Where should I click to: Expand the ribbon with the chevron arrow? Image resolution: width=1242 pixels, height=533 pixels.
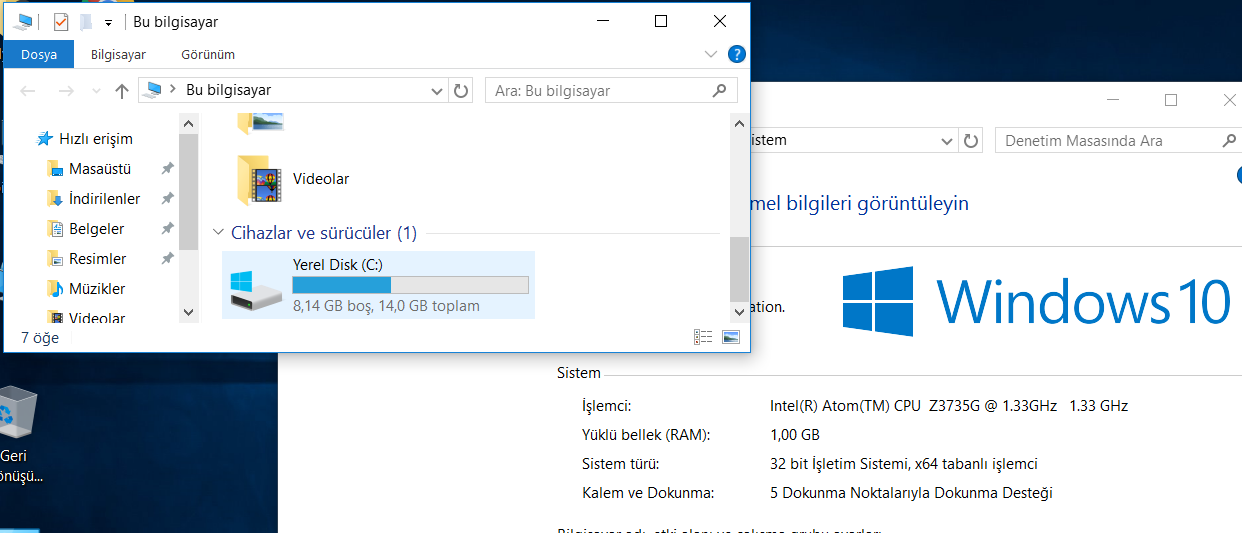[x=711, y=54]
